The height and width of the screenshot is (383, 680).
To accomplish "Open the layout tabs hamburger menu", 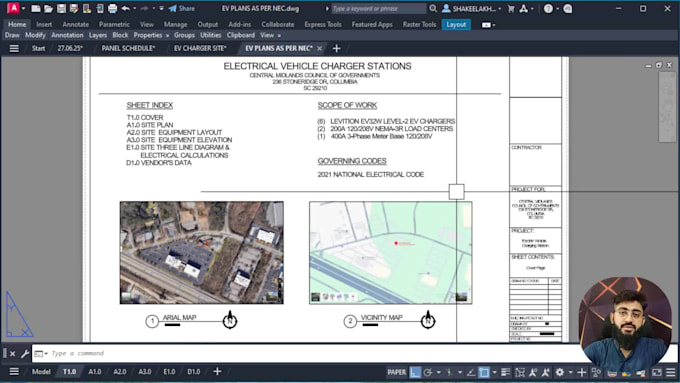I will coord(14,372).
